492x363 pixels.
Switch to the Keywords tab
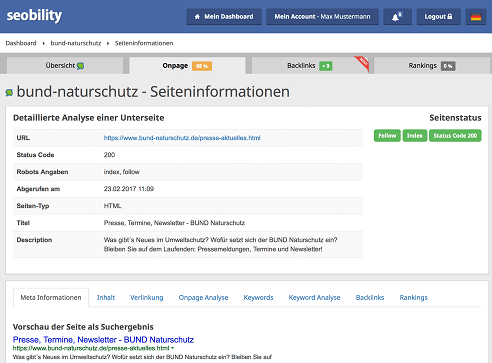(x=258, y=298)
